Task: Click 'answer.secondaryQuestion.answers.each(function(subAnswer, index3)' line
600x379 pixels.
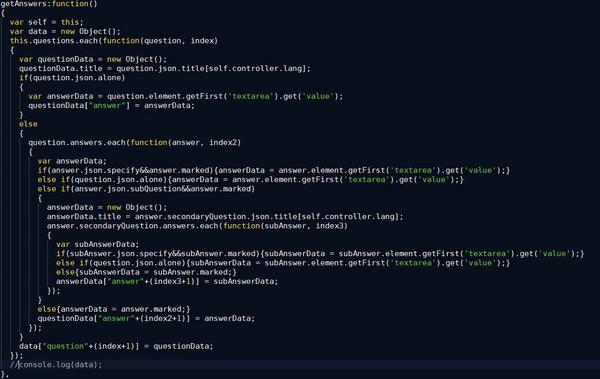Action: pos(197,226)
